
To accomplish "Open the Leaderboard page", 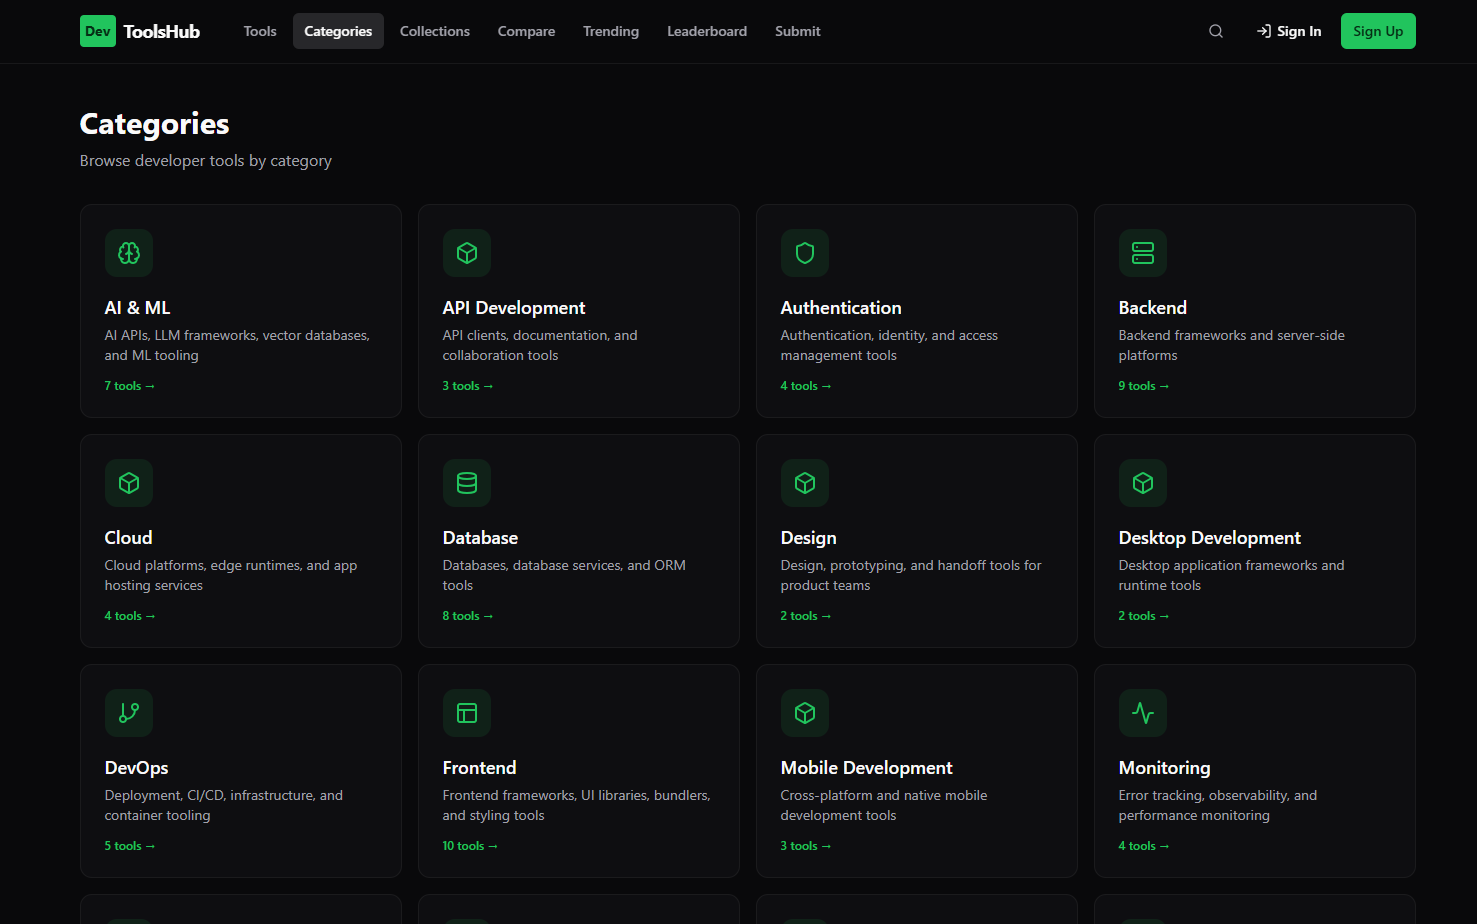I will [x=707, y=31].
